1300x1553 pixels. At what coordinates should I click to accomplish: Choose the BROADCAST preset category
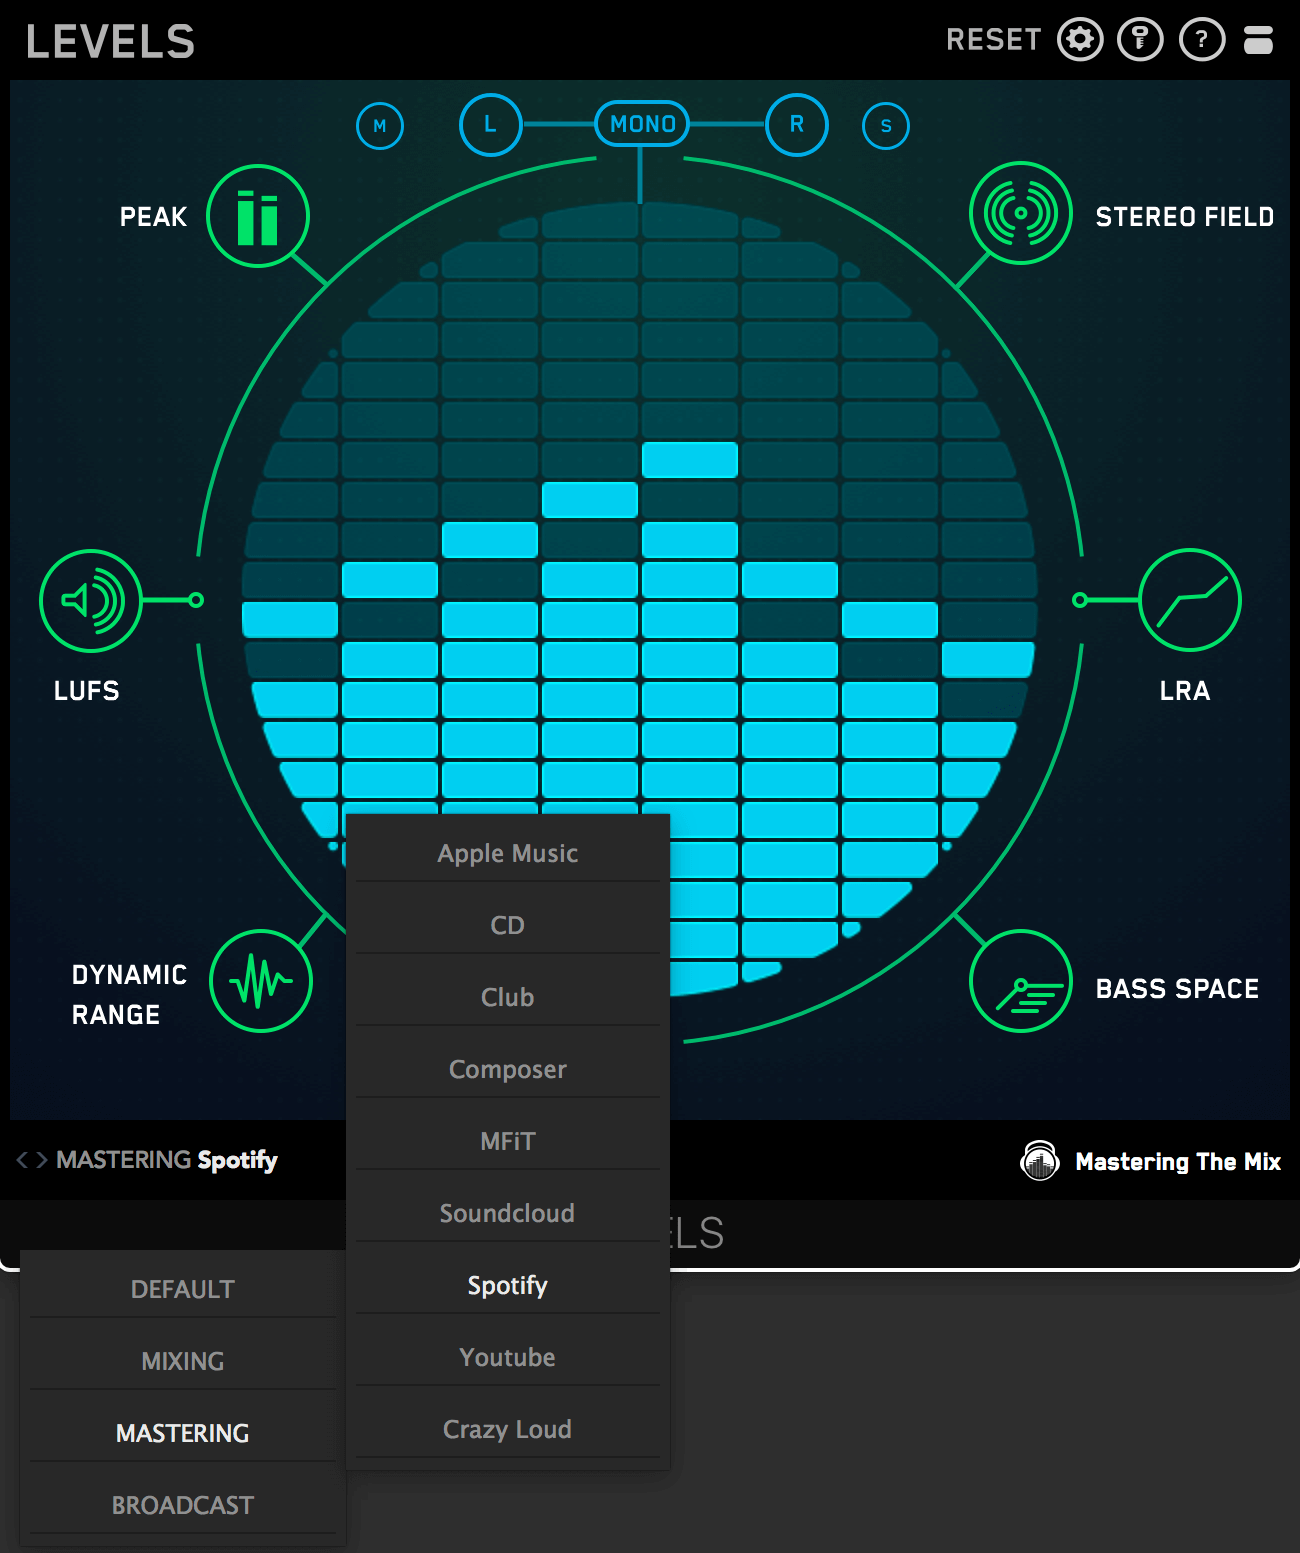coord(182,1505)
